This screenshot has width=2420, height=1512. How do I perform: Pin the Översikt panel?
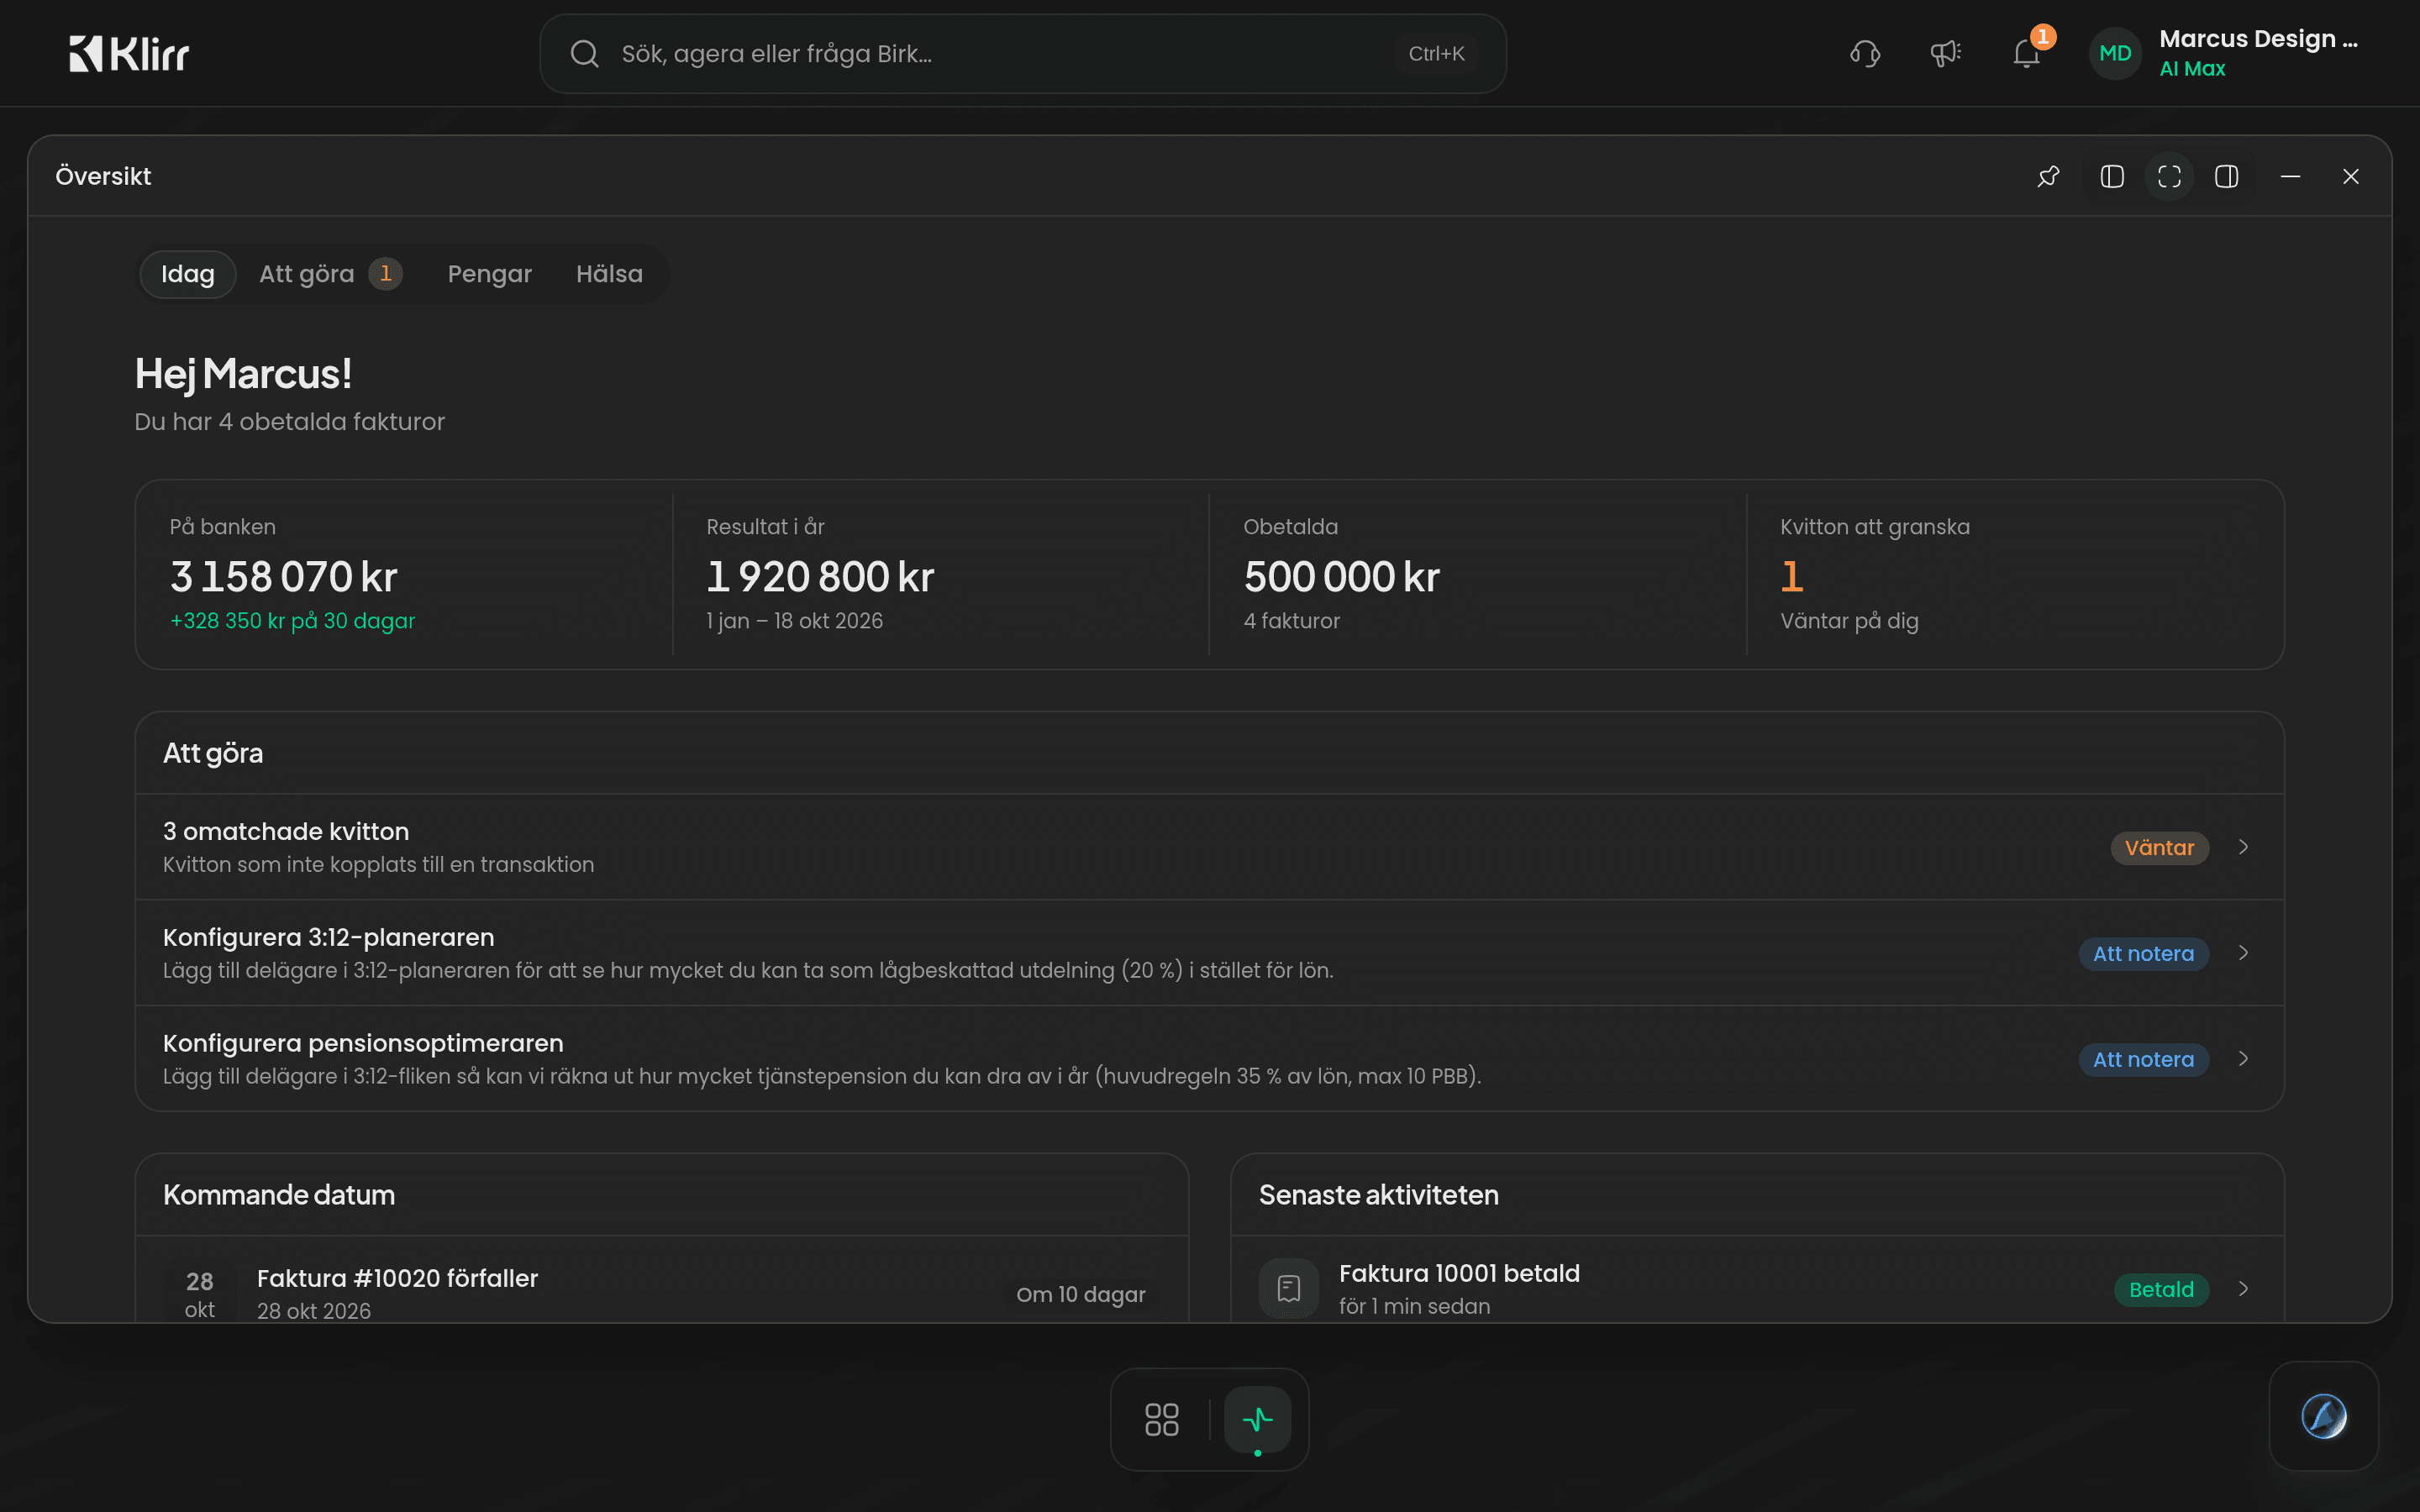coord(2048,177)
